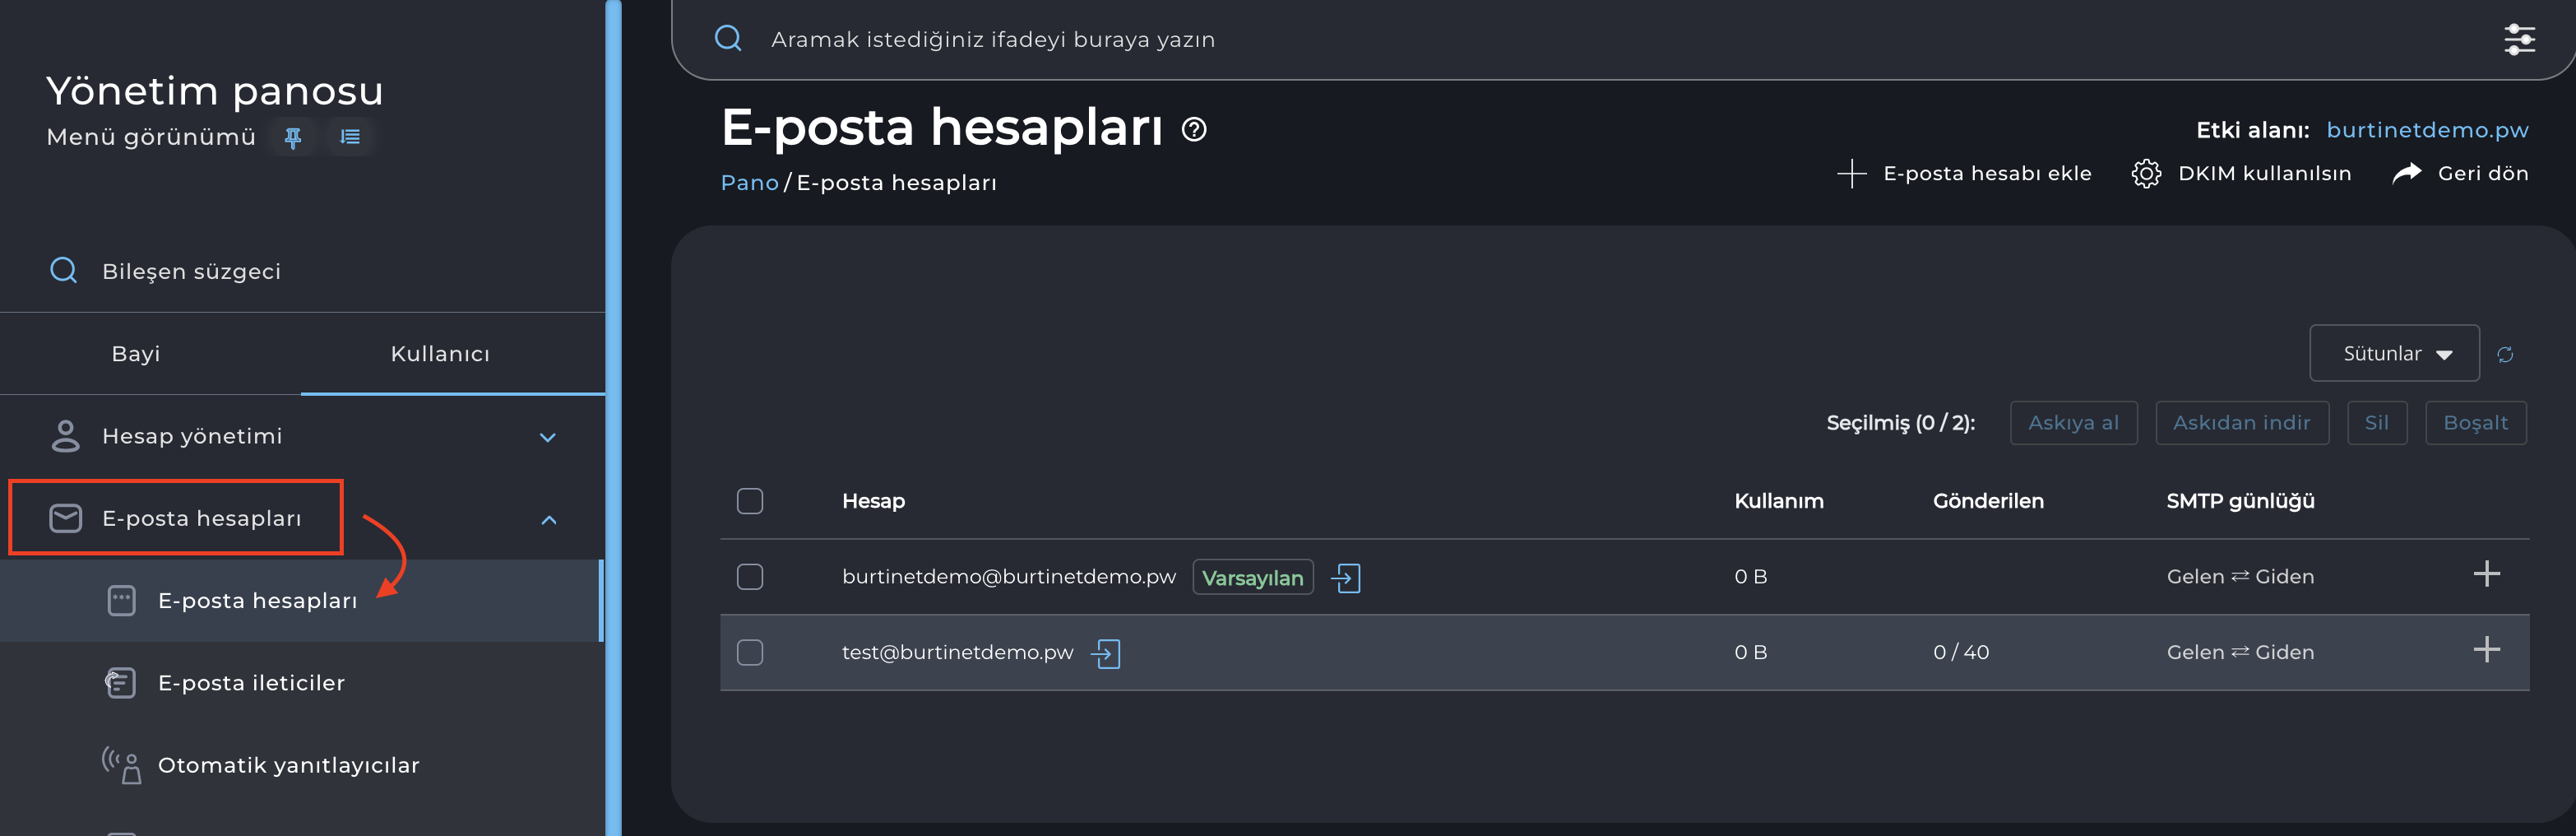Open E-posta ileticiler in the sidebar
Viewport: 2576px width, 836px height.
251,683
